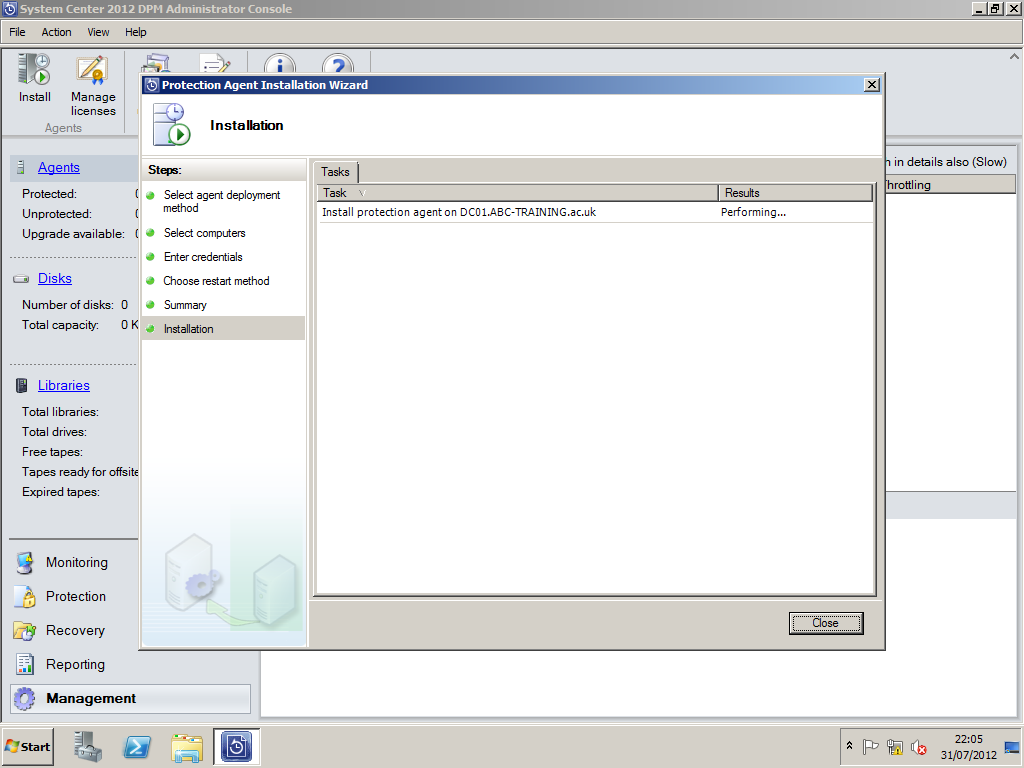Open the Help menu
This screenshot has width=1024, height=768.
coord(136,32)
